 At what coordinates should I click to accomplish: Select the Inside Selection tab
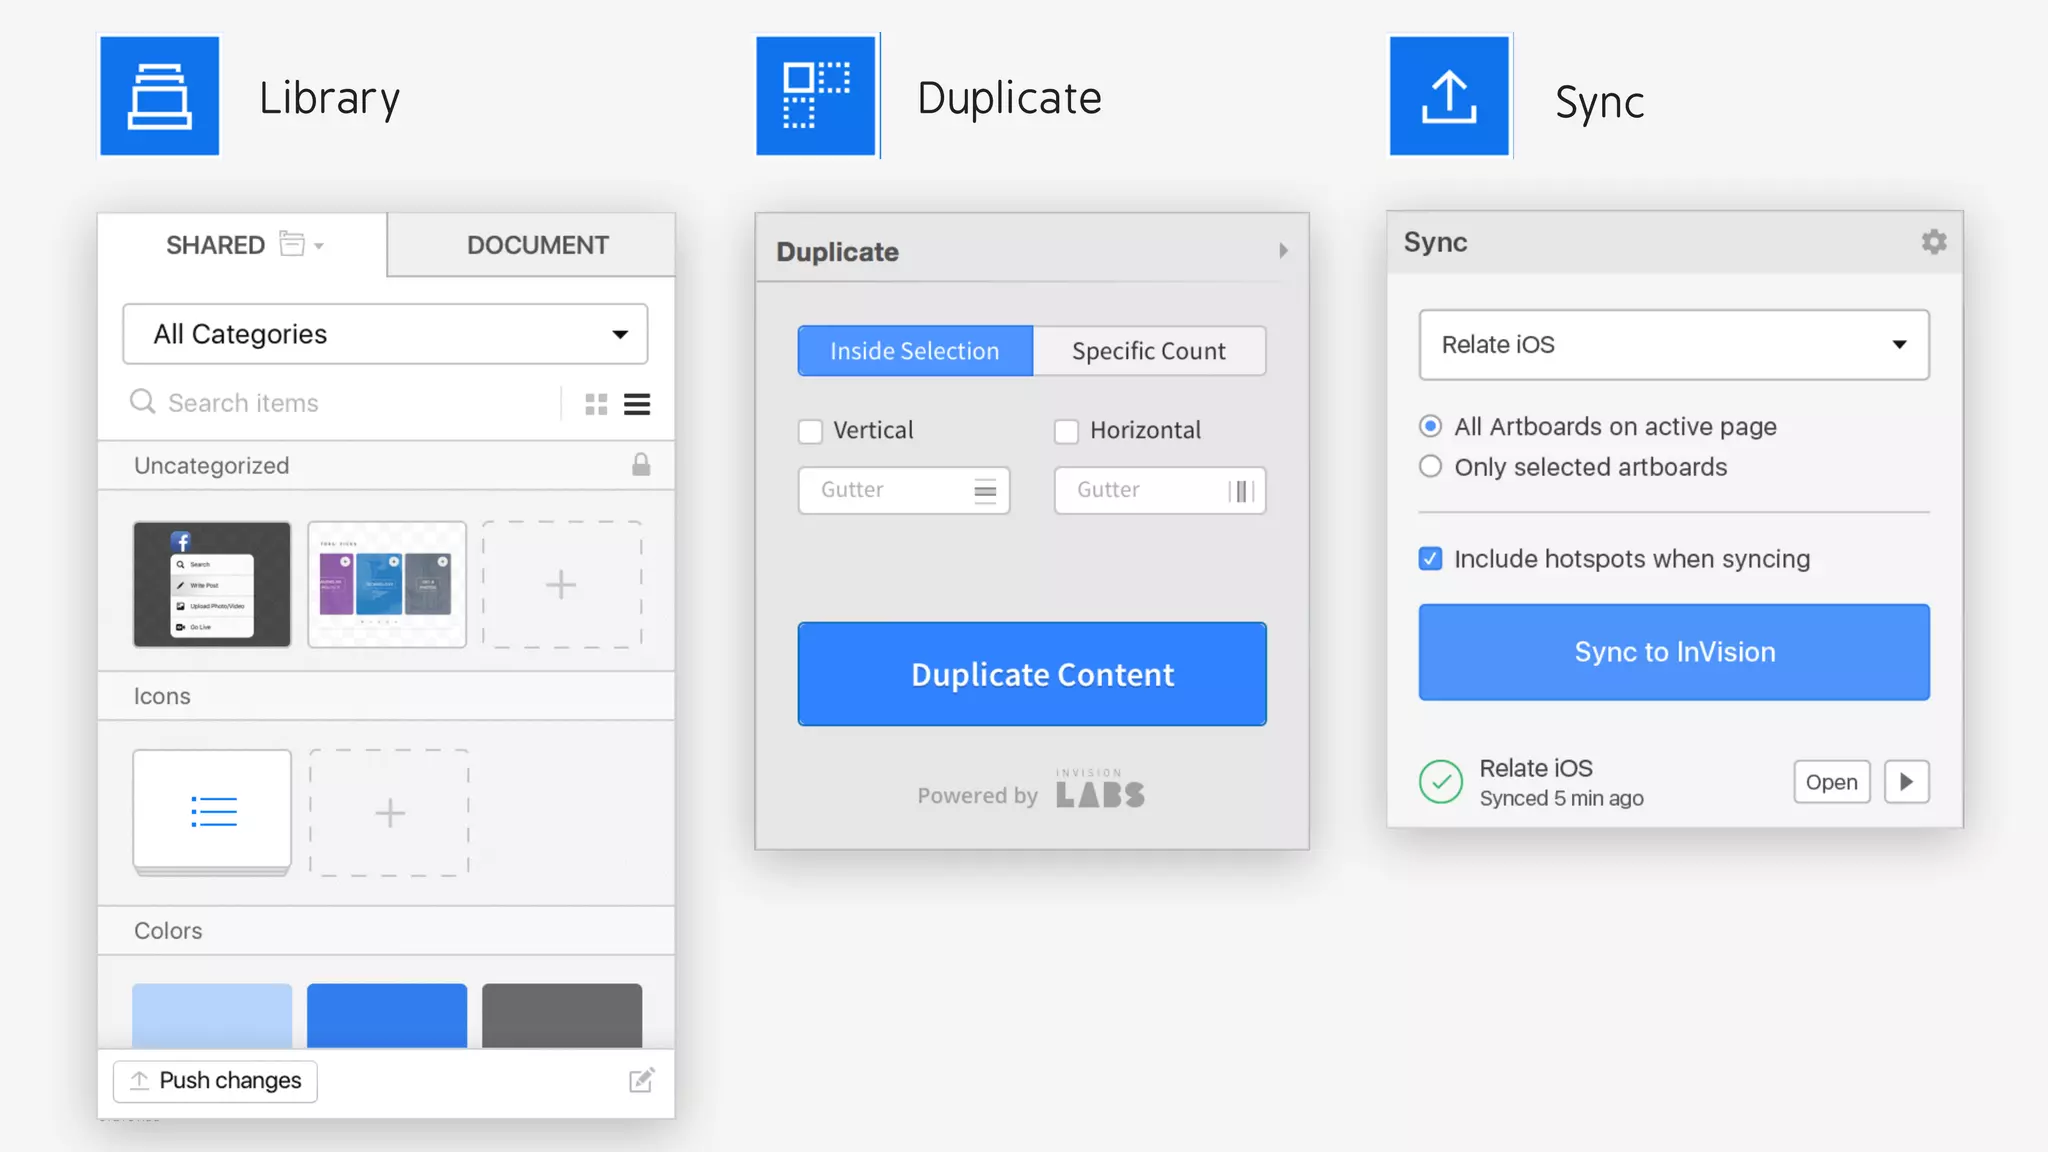915,351
